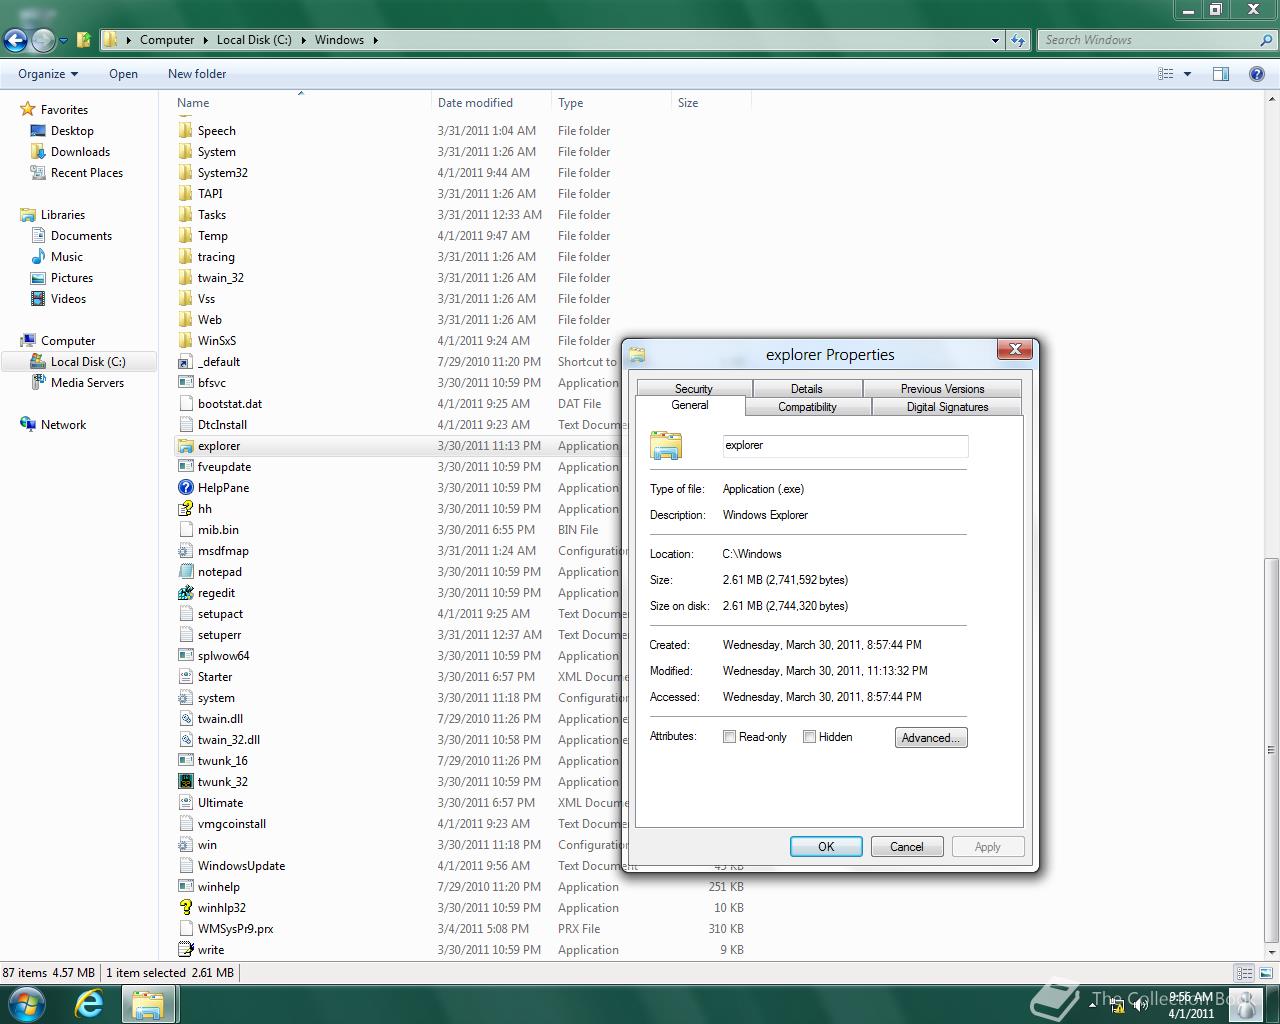Image resolution: width=1280 pixels, height=1024 pixels.
Task: Click the change view icon in toolbar
Action: tap(1165, 74)
